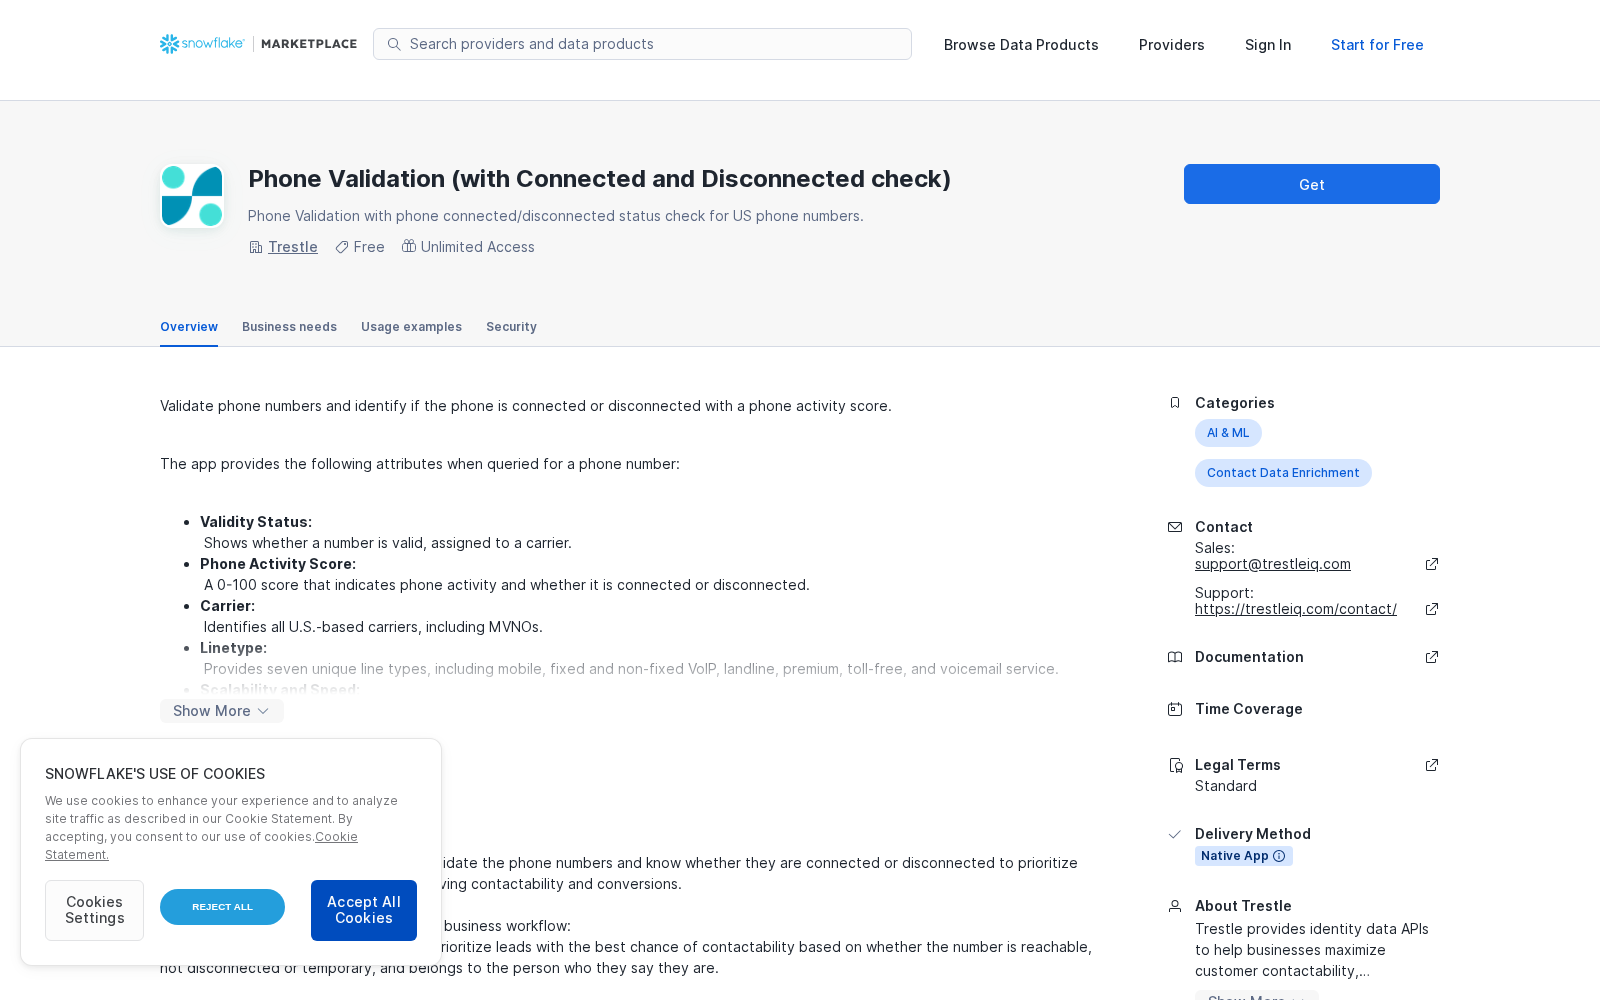Click the Legal Terms document icon
The width and height of the screenshot is (1600, 1000).
click(1176, 765)
